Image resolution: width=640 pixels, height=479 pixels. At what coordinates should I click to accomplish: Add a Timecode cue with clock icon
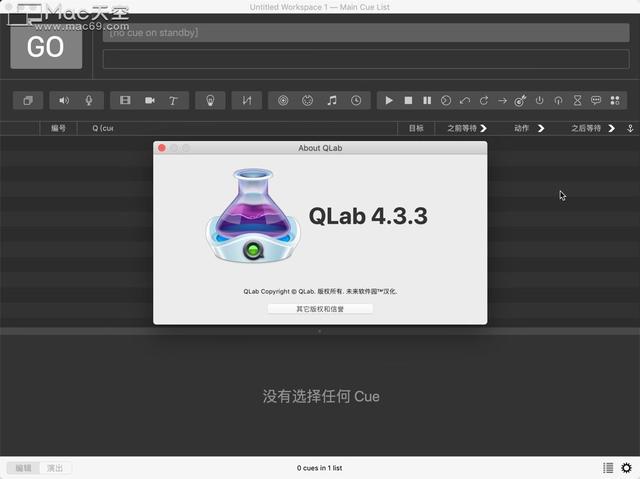(356, 100)
